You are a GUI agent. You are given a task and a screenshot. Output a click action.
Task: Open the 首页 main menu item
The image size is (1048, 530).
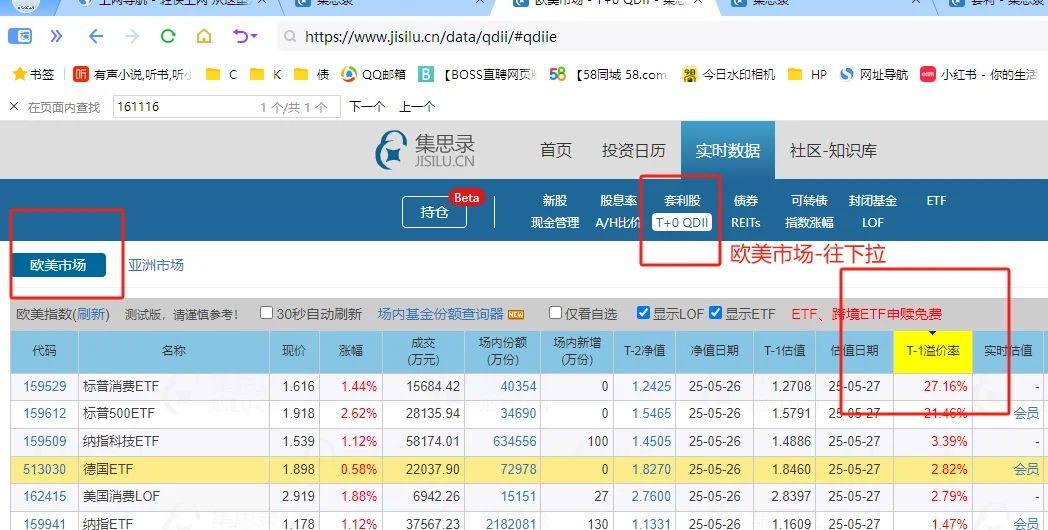pos(556,150)
